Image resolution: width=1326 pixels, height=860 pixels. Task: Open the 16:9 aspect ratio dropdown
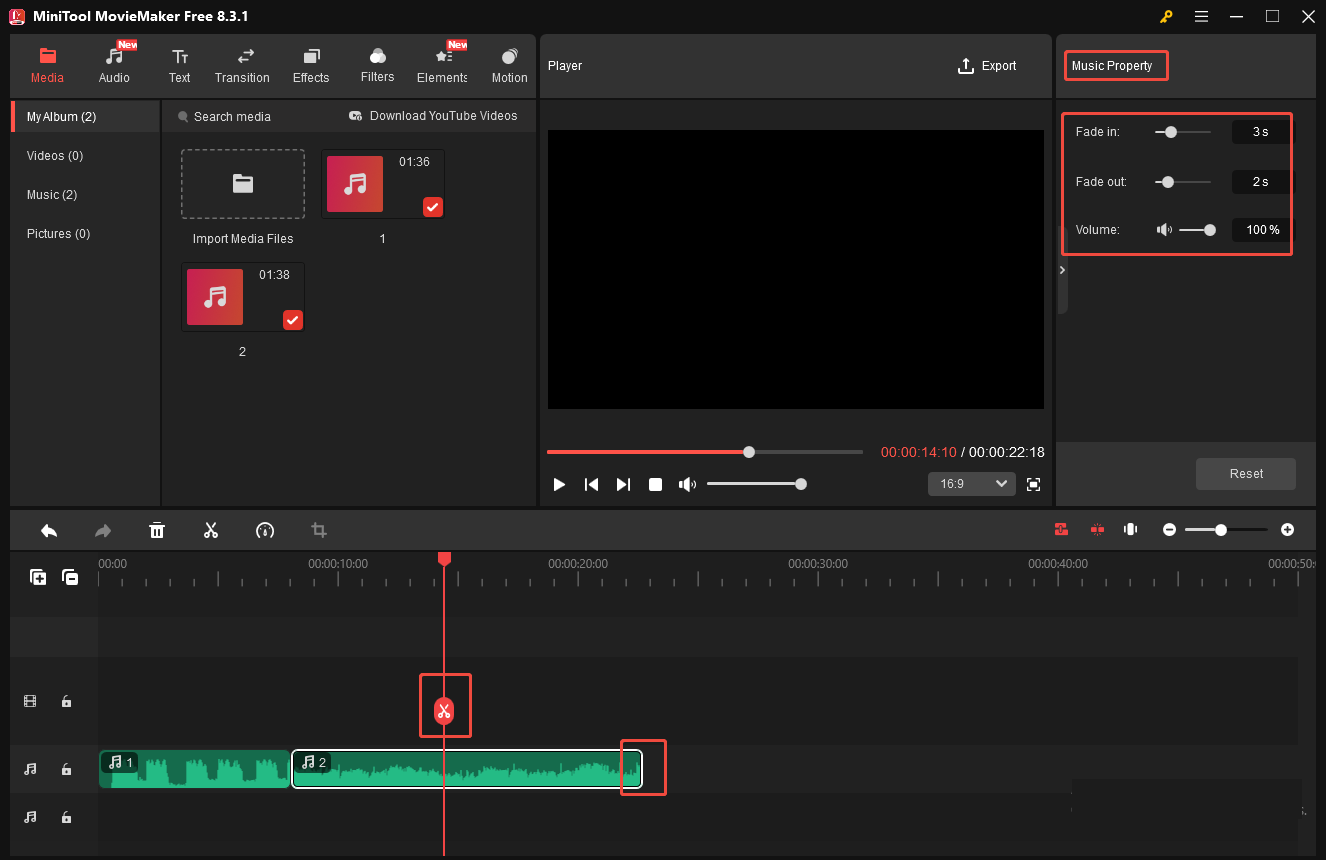[x=971, y=483]
